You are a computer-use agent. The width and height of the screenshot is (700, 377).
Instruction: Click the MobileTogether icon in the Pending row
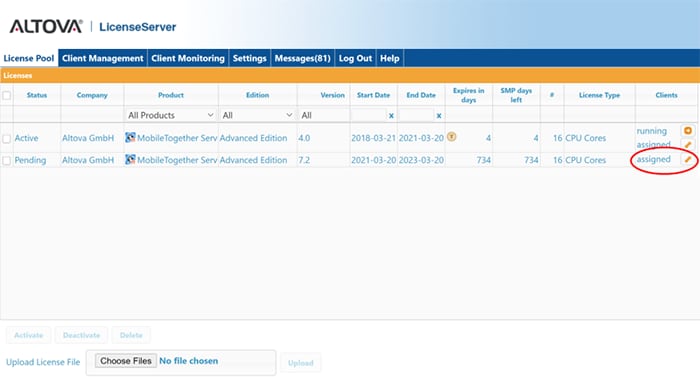pyautogui.click(x=130, y=159)
